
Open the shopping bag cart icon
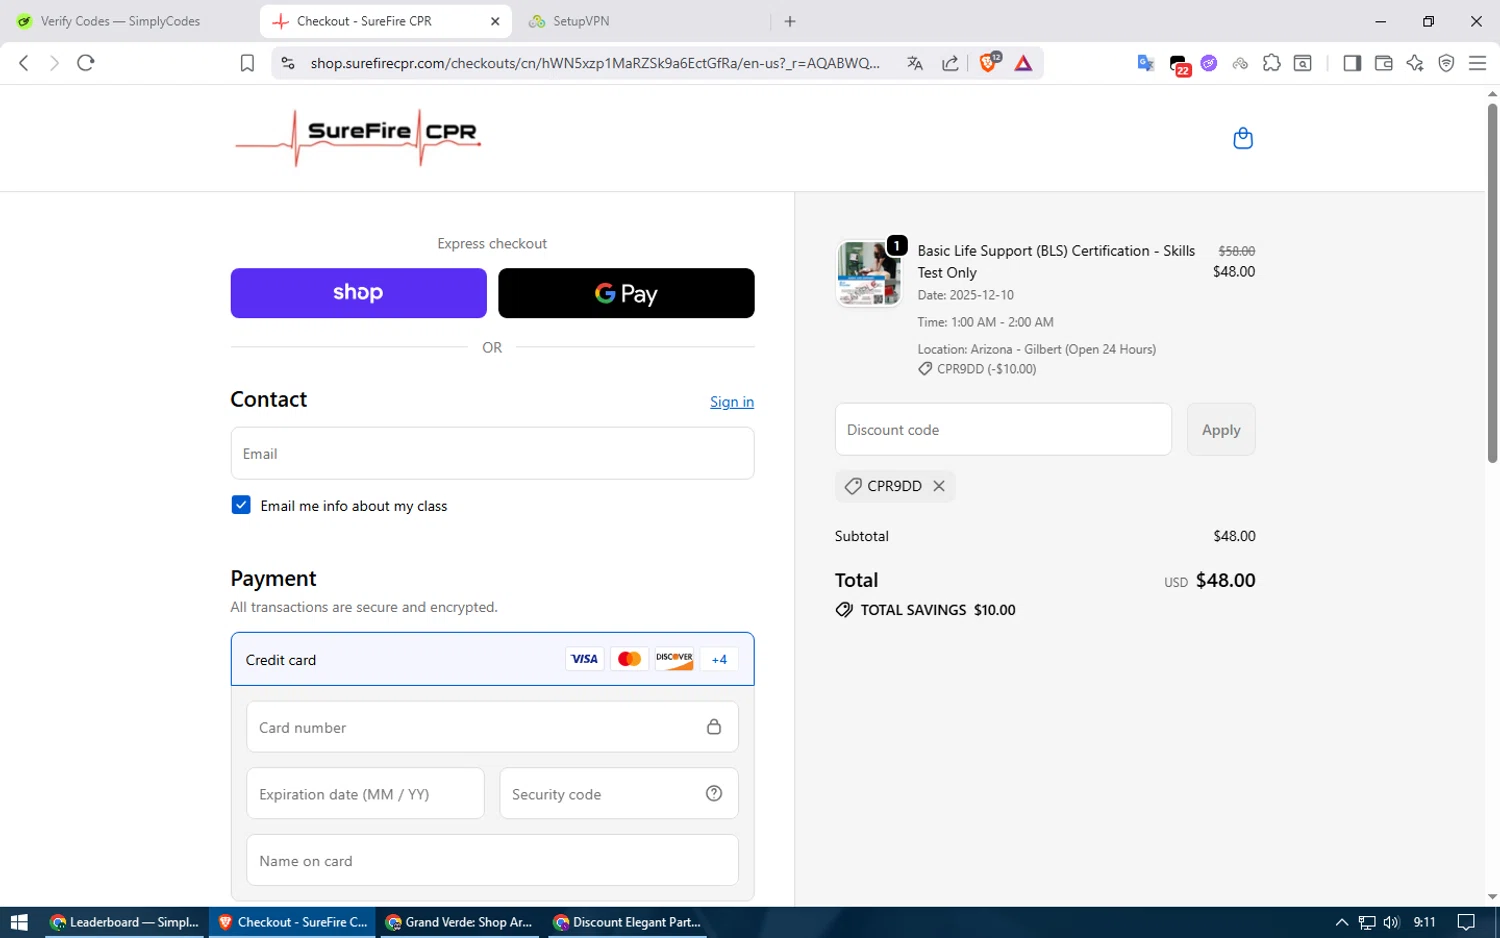pos(1243,138)
